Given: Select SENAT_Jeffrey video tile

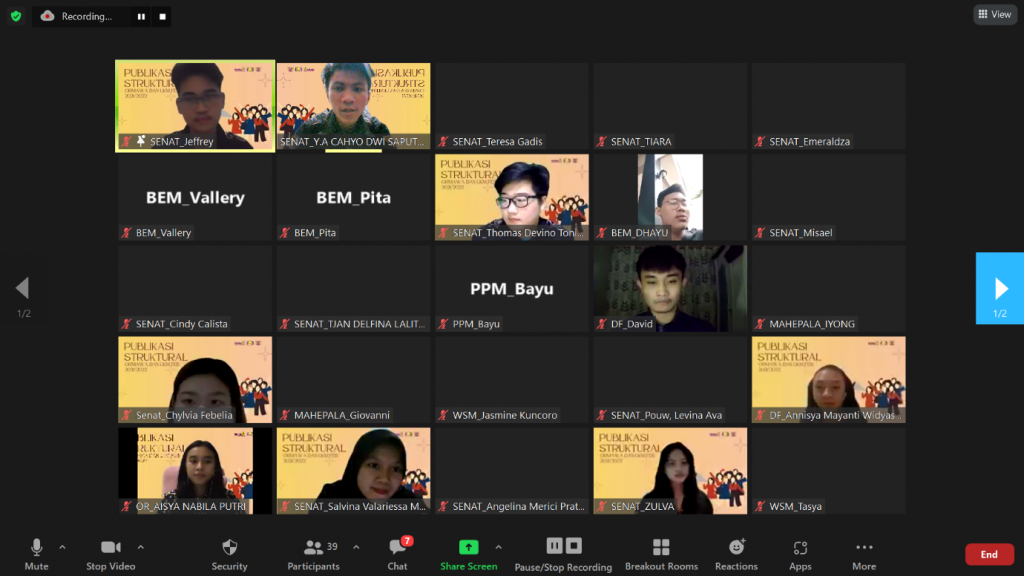Looking at the screenshot, I should [195, 106].
